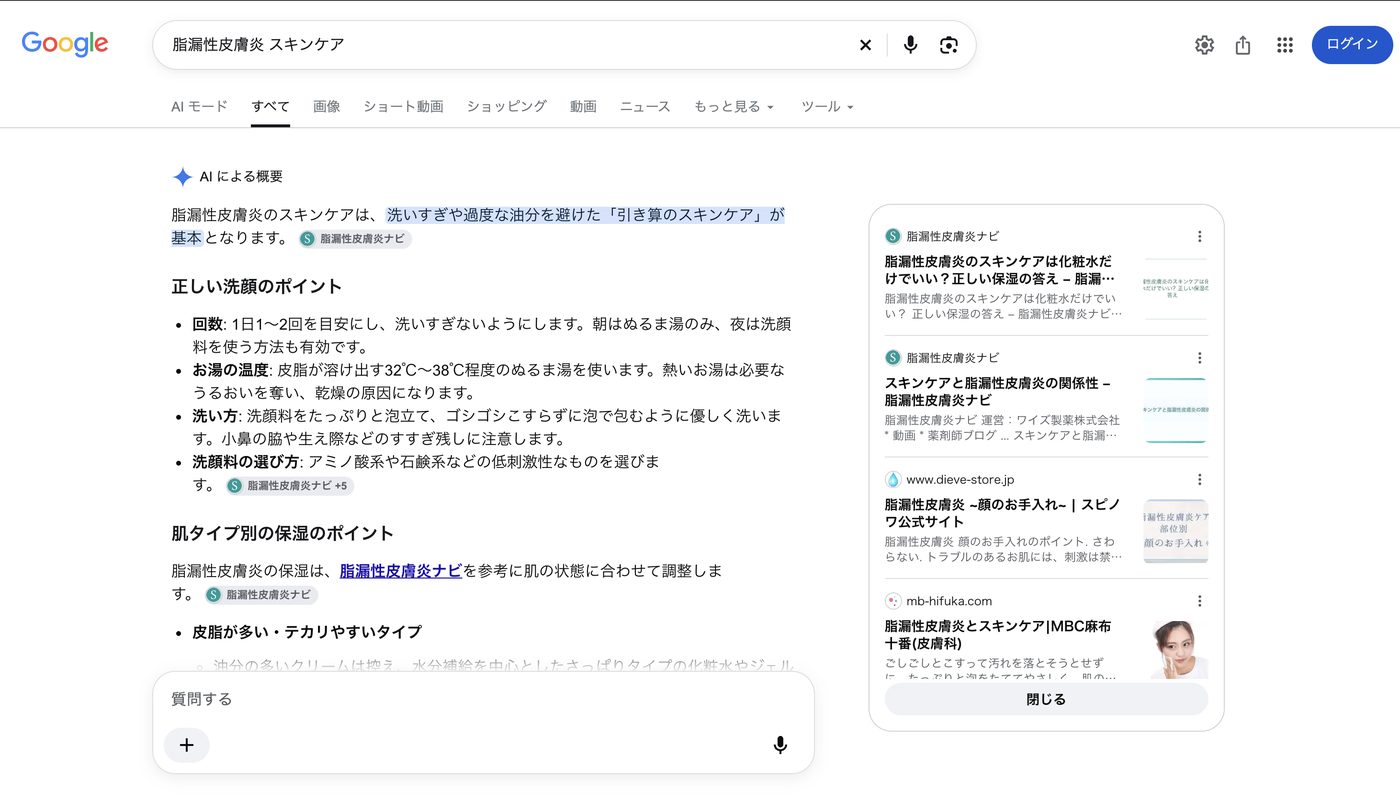Click the ログイン button
Image resolution: width=1400 pixels, height=801 pixels.
pyautogui.click(x=1352, y=44)
